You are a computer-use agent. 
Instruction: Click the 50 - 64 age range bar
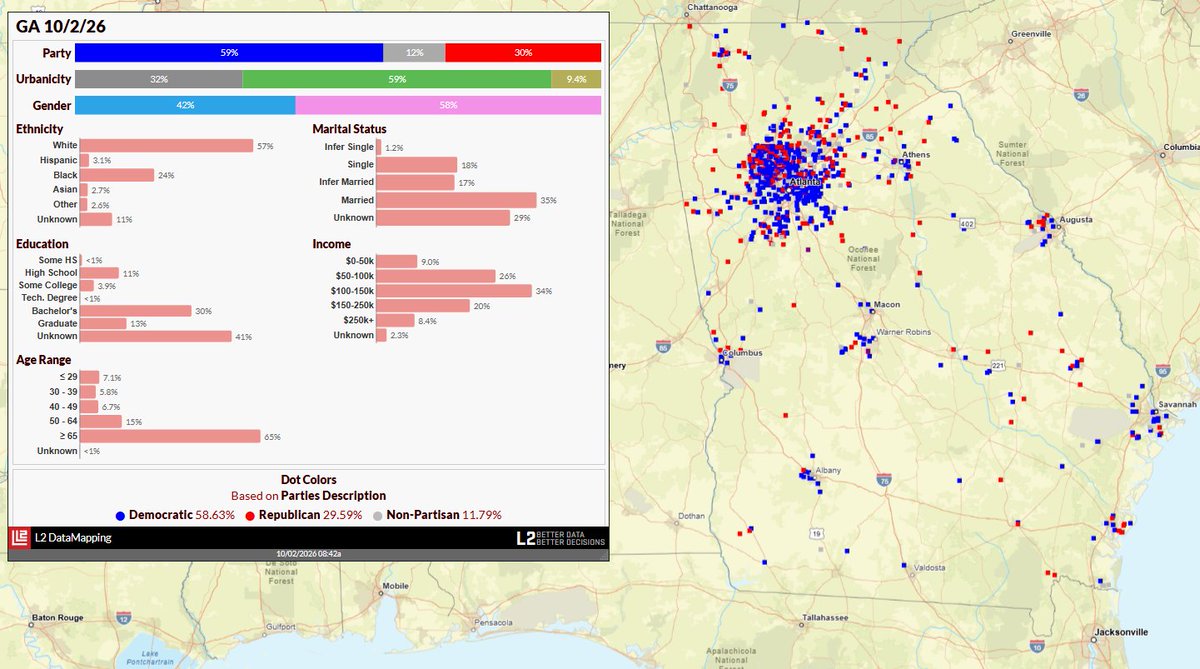101,422
